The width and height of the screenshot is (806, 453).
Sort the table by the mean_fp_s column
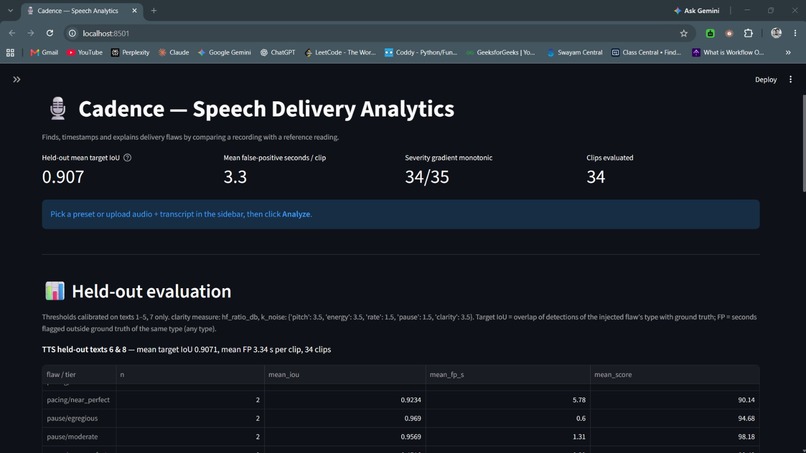508,374
